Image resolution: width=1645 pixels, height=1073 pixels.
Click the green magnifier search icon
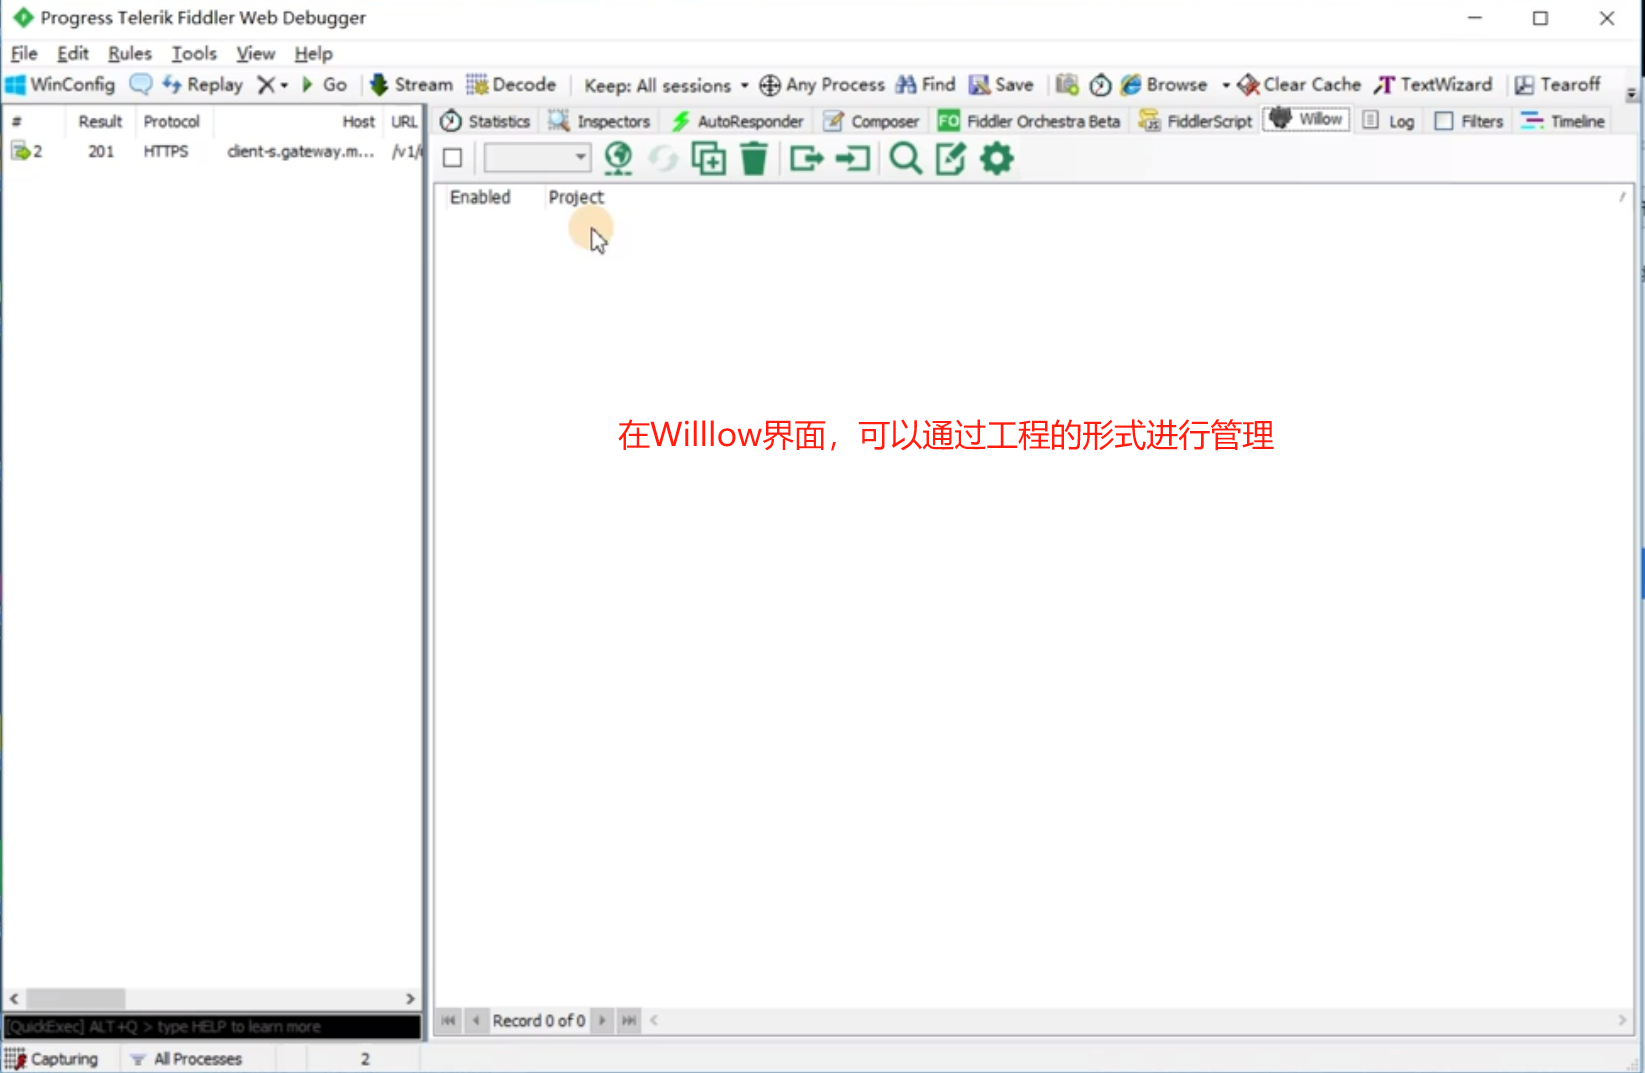pos(906,158)
